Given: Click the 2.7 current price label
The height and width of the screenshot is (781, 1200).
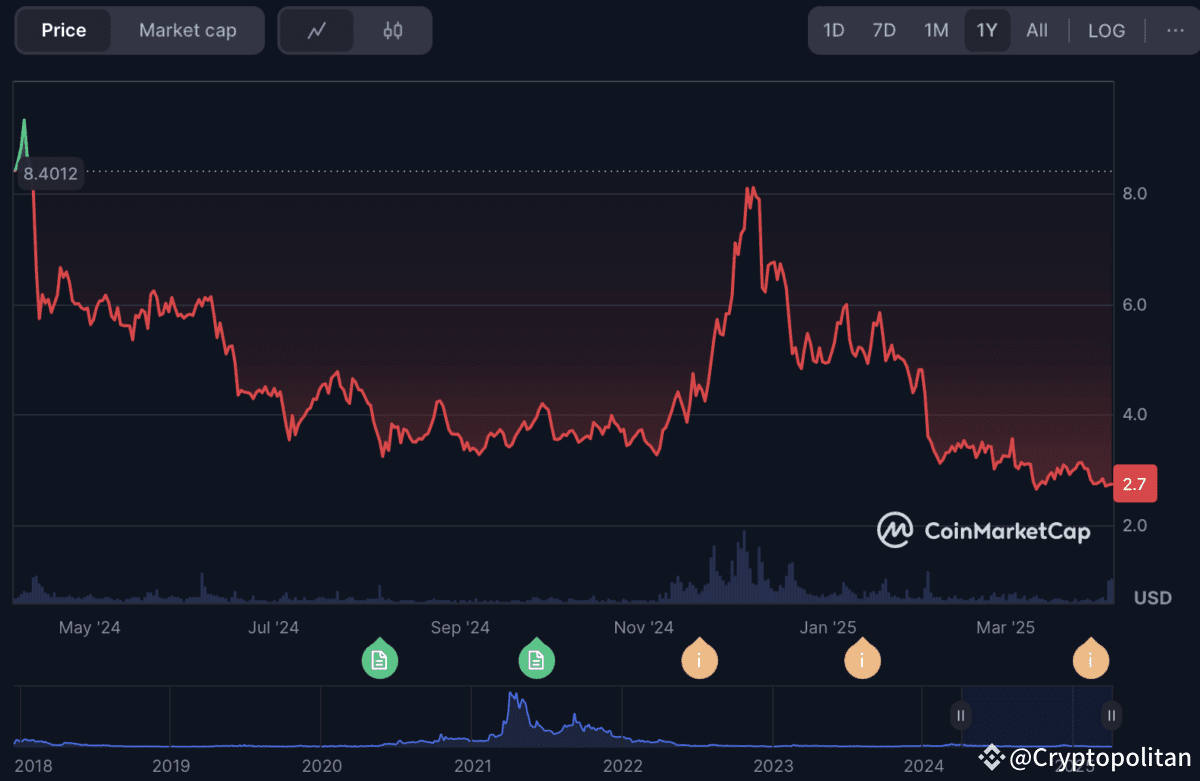Looking at the screenshot, I should tap(1135, 483).
